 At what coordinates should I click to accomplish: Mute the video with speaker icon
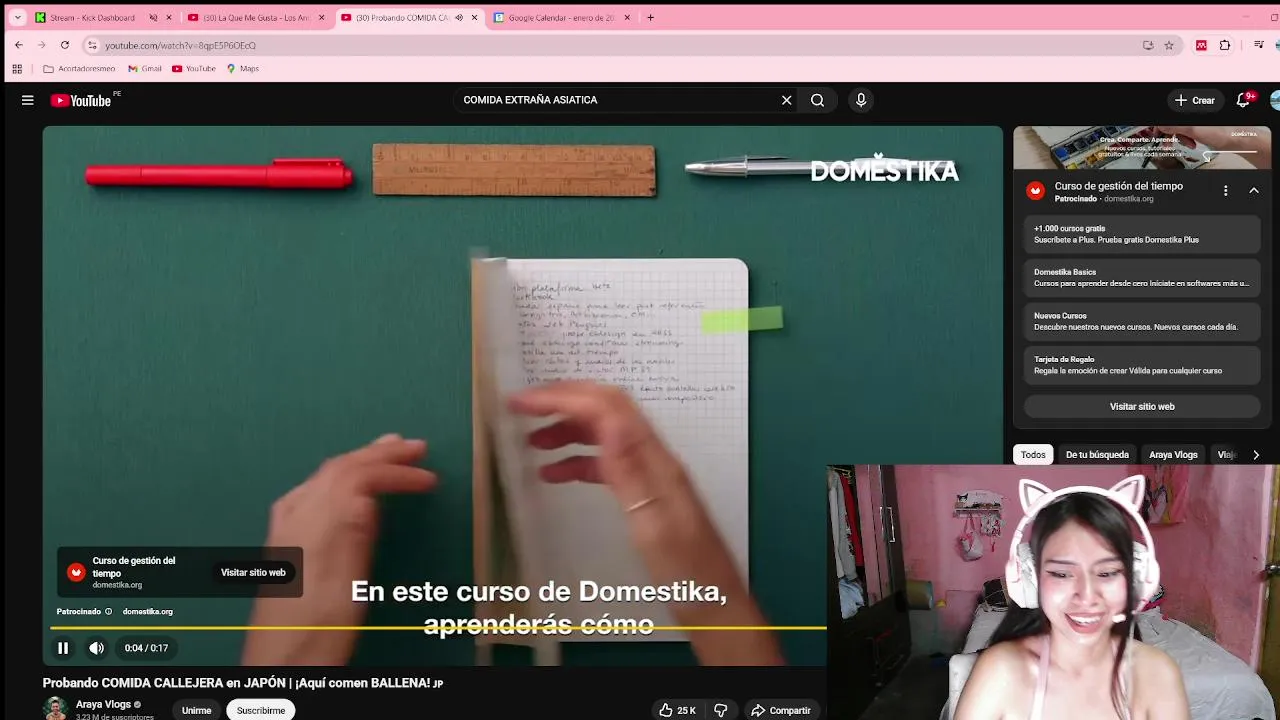[96, 648]
